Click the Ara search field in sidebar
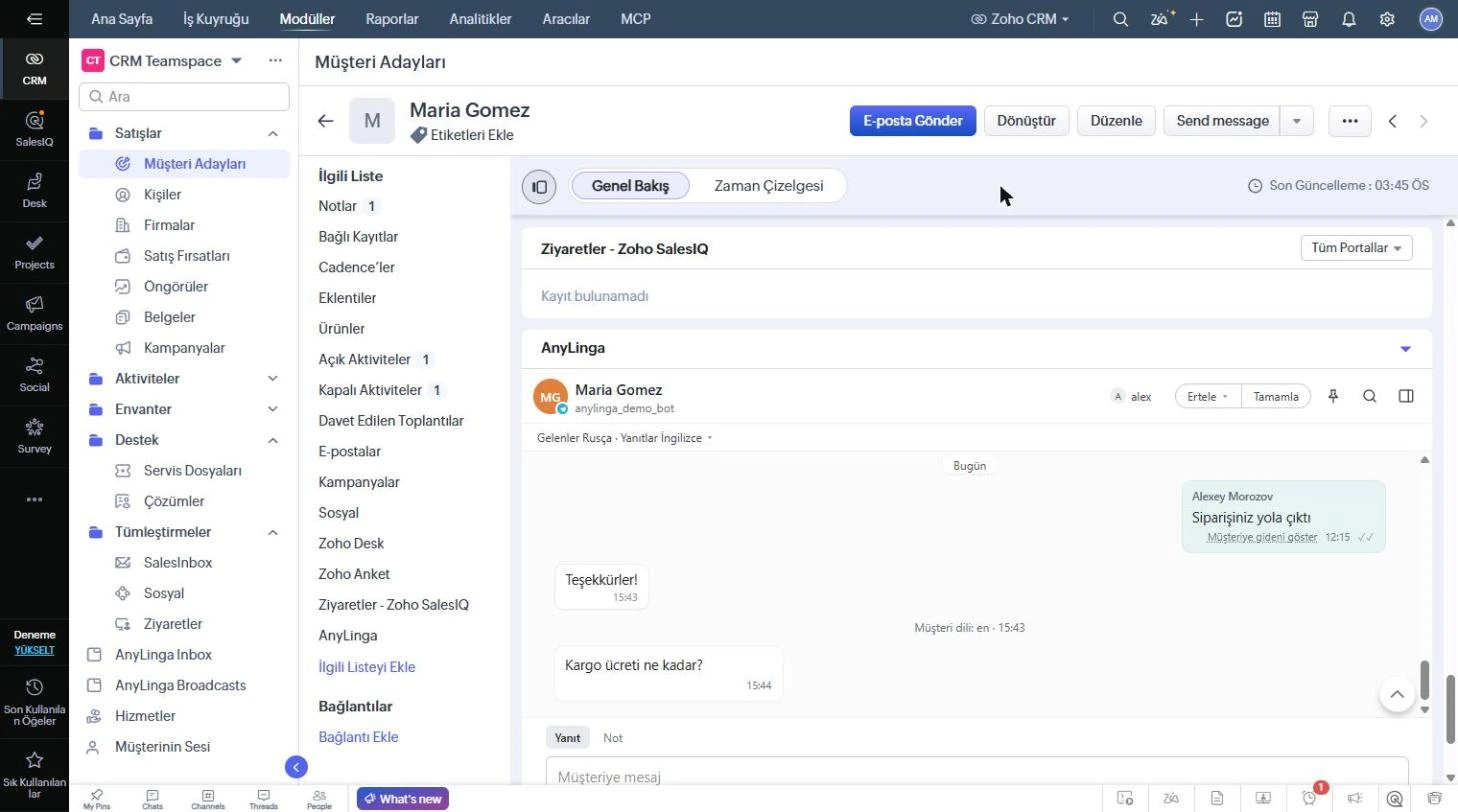 [184, 97]
